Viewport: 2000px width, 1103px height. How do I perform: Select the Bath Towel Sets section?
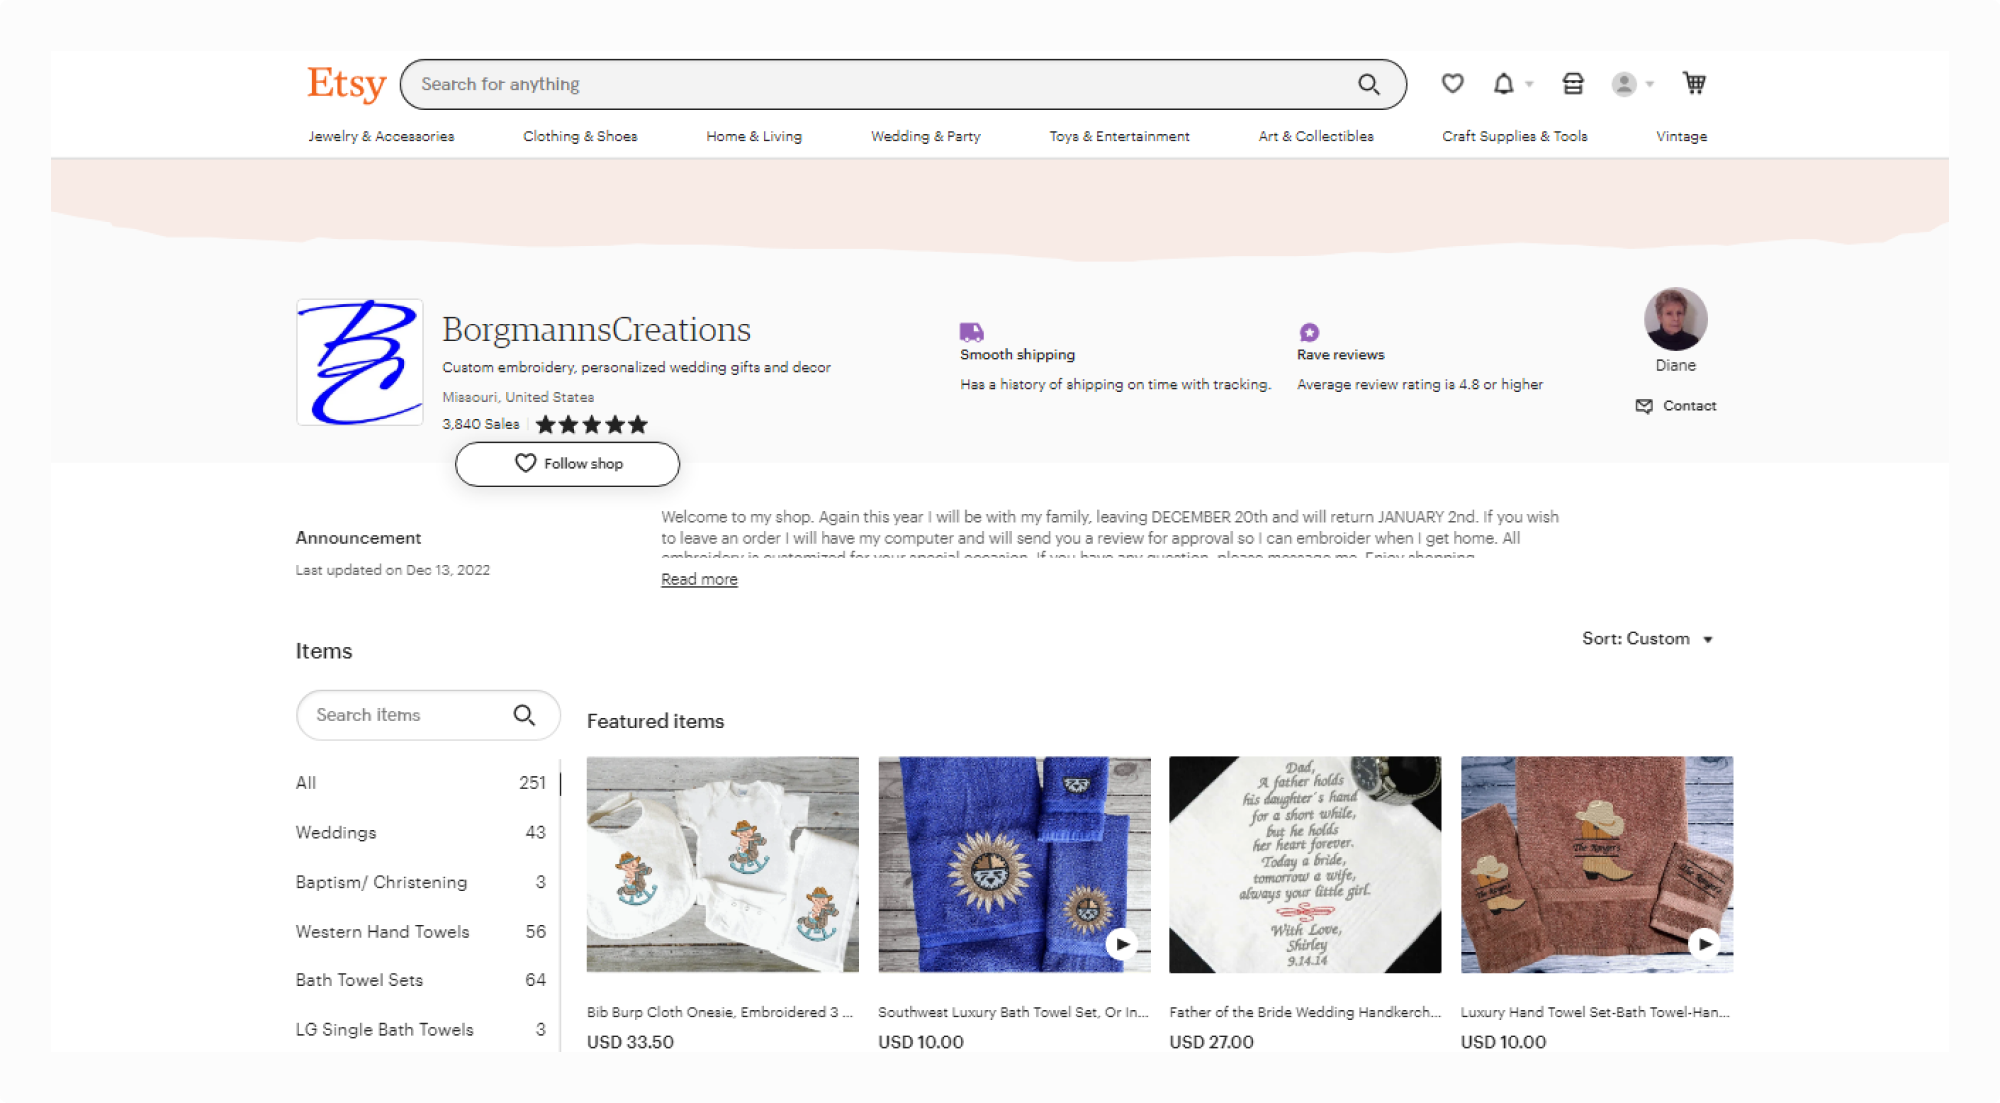(x=421, y=980)
